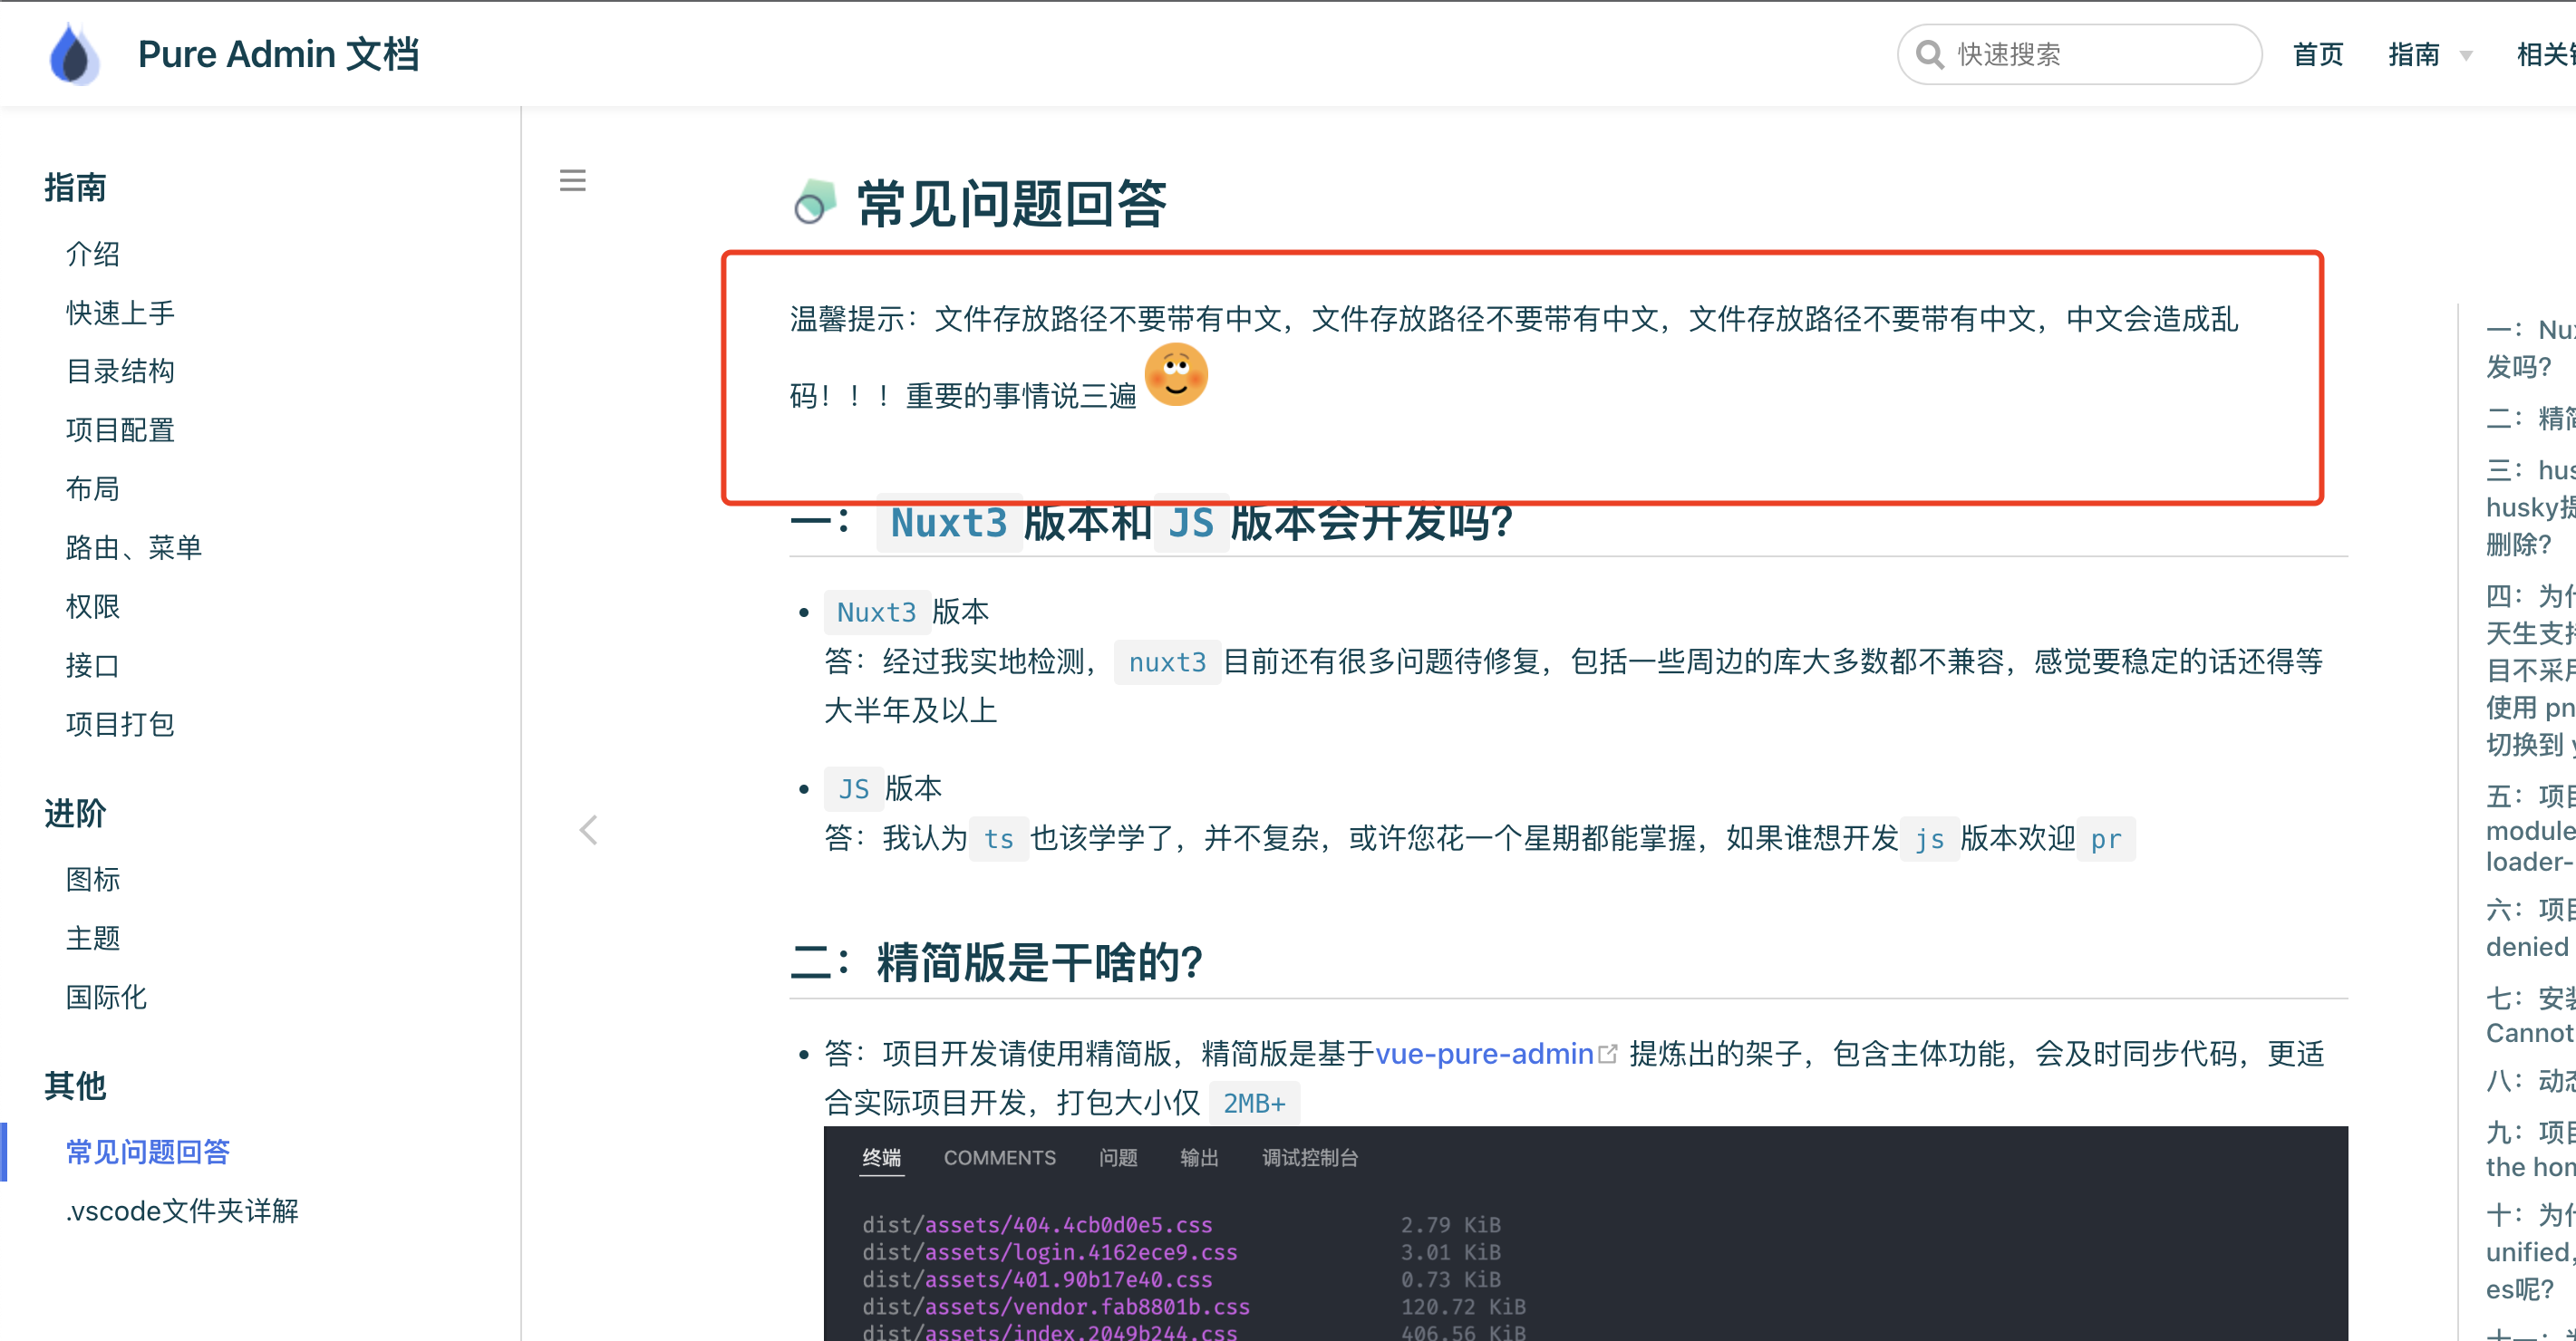Navigate to 项目打包 in the sidebar
2576x1341 pixels.
pyautogui.click(x=119, y=724)
